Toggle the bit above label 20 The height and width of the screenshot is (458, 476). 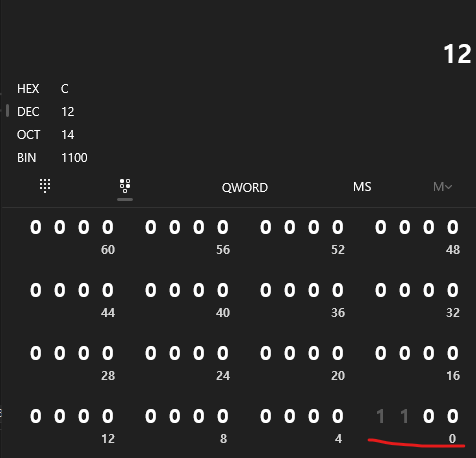[338, 353]
